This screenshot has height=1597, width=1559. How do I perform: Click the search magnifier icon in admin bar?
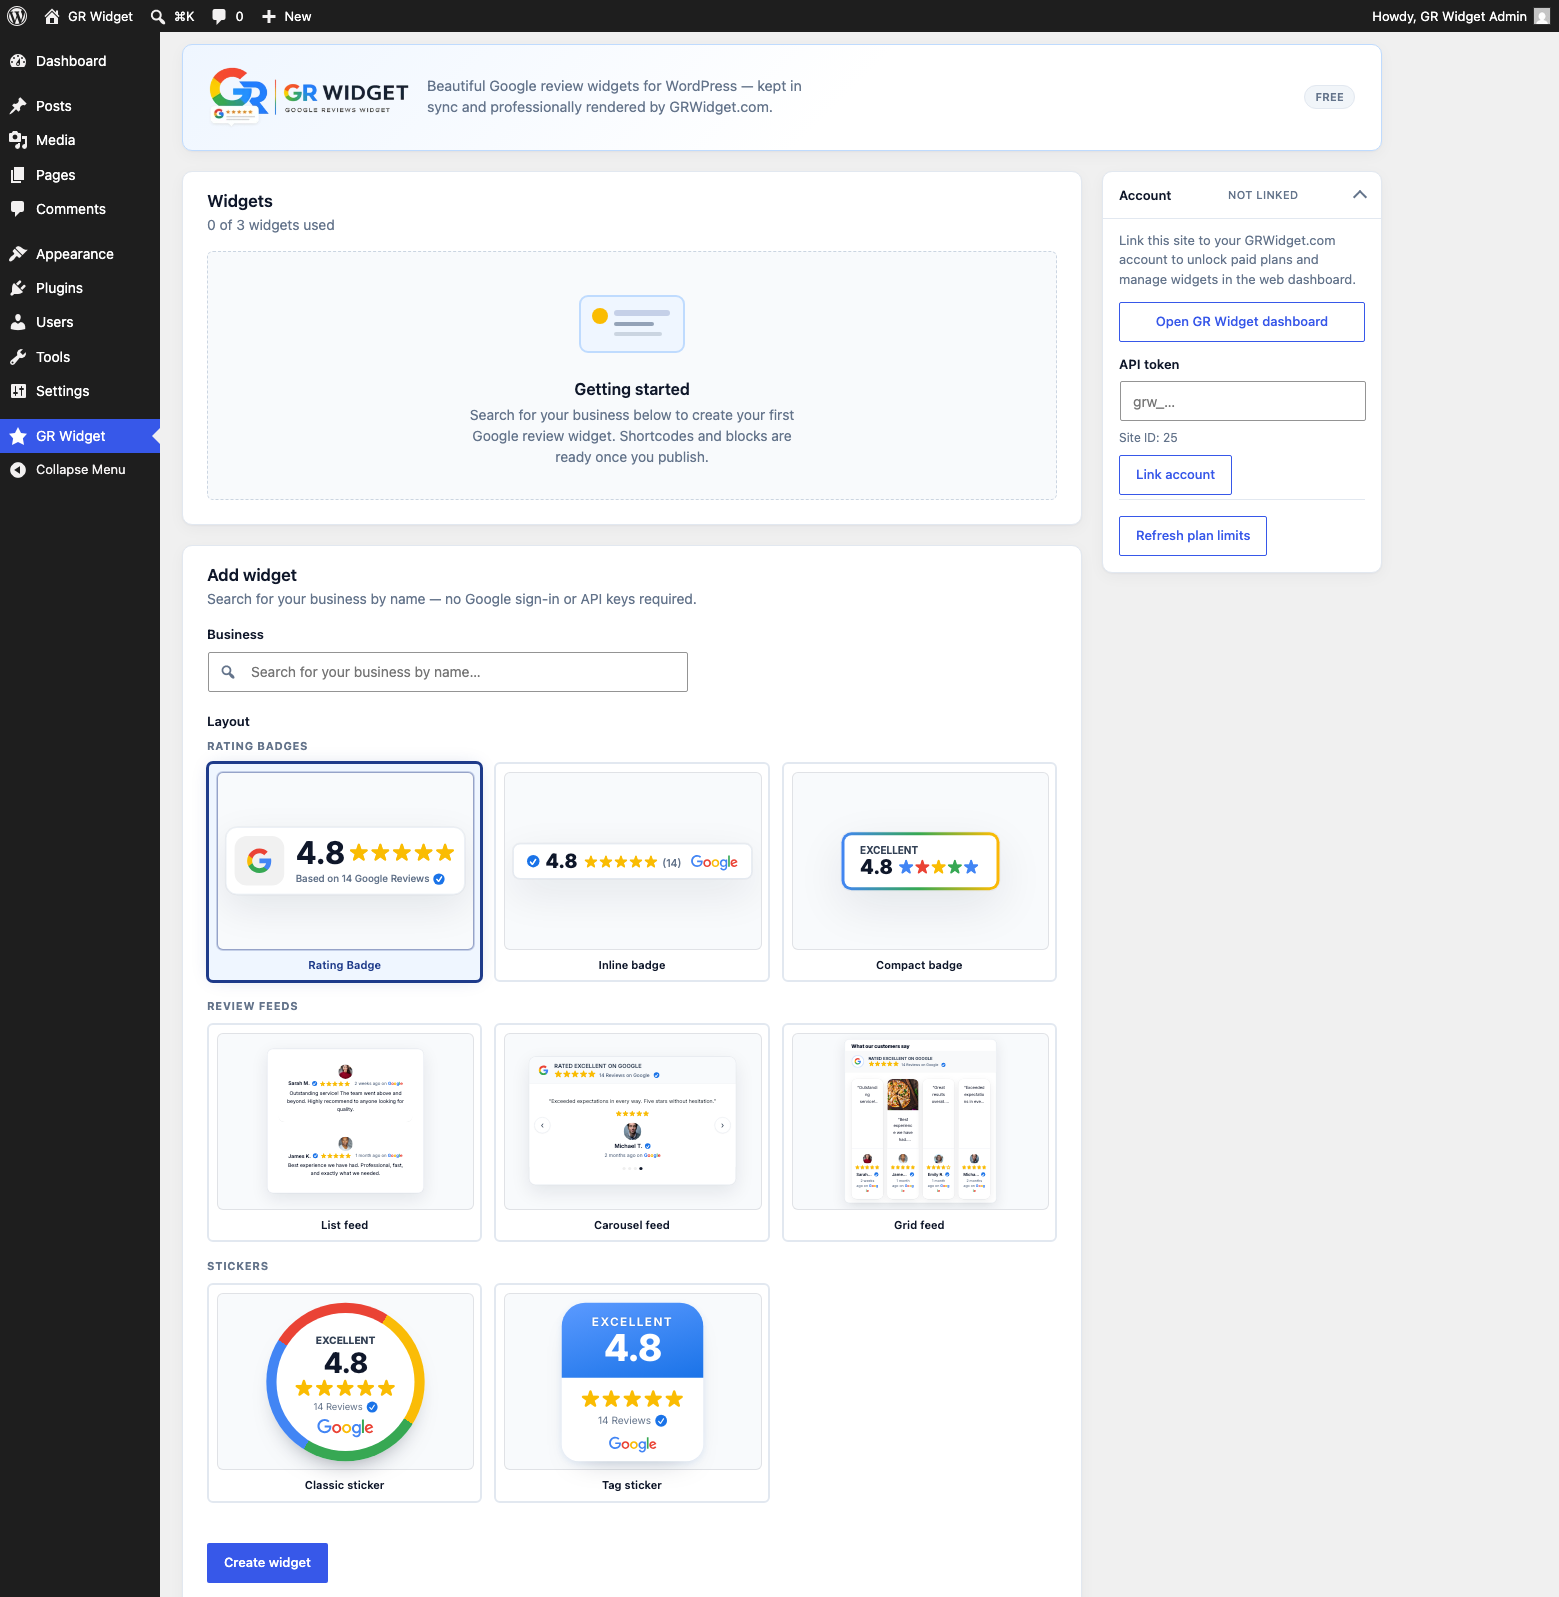[158, 16]
